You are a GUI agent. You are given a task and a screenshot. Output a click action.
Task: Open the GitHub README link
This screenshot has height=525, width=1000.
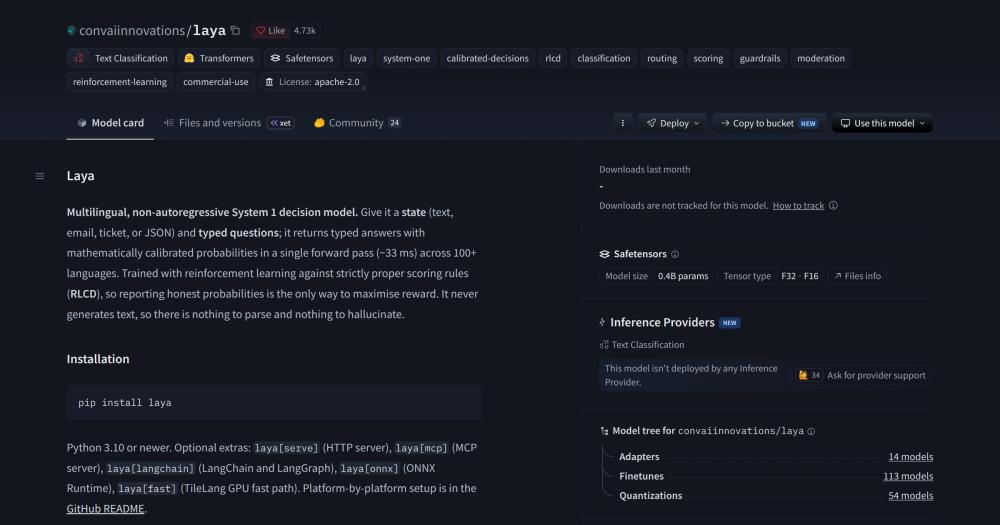[105, 508]
